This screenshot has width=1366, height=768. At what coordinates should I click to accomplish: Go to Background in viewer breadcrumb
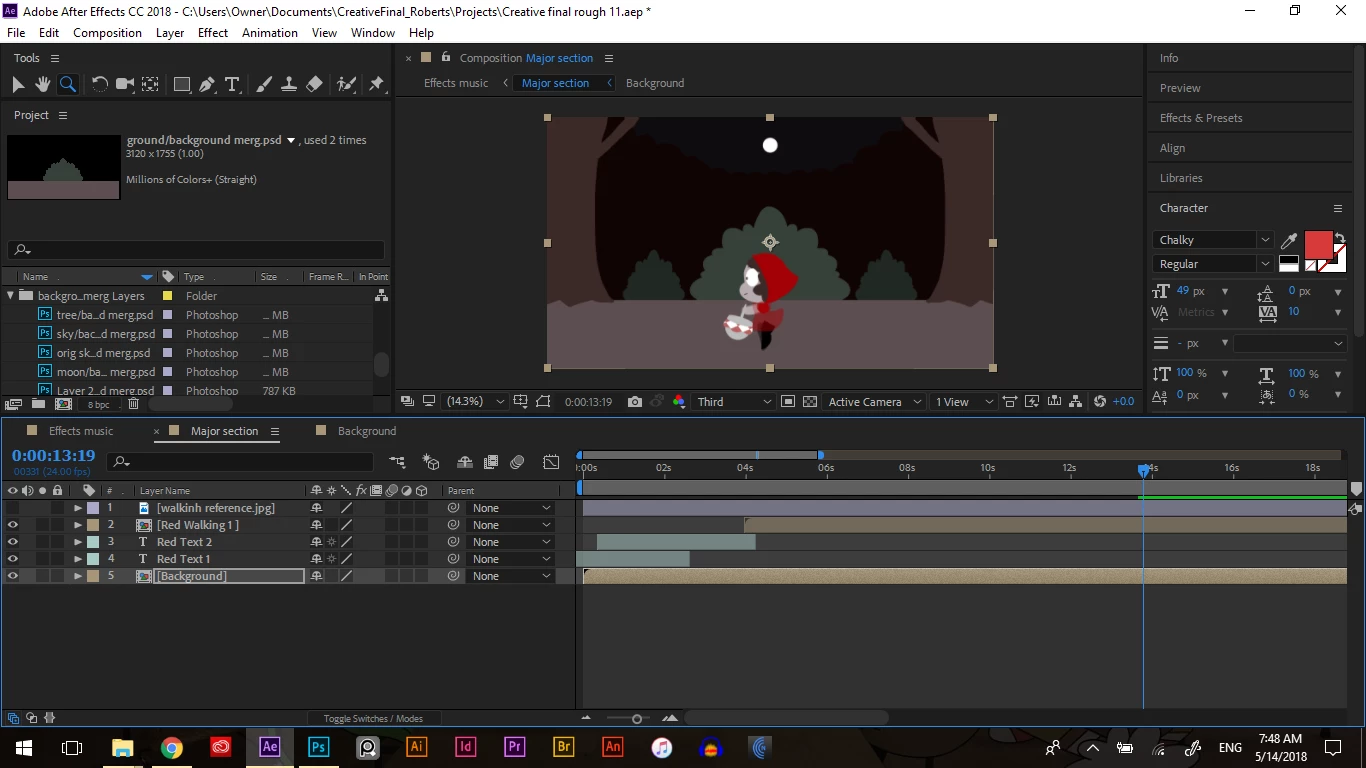(x=655, y=83)
